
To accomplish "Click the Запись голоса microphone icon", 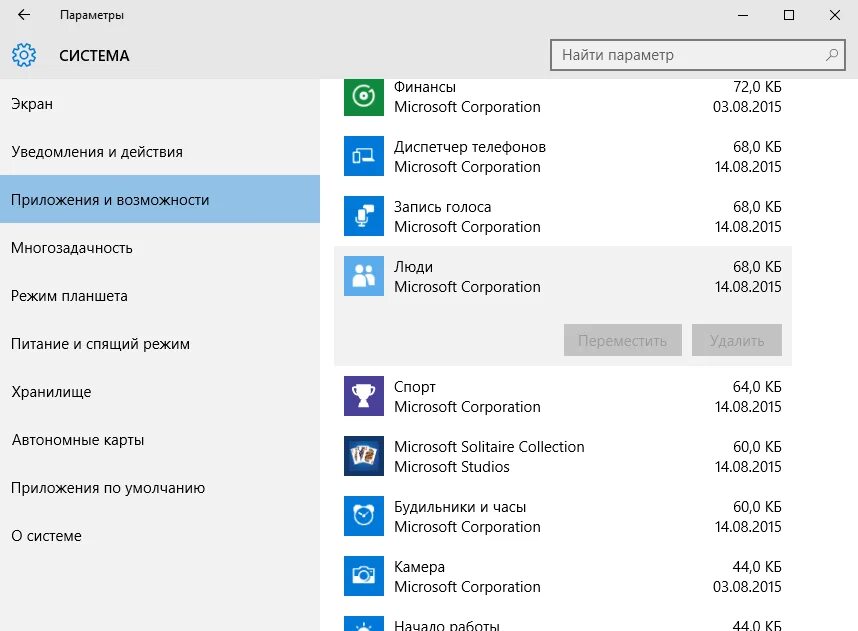I will click(364, 216).
